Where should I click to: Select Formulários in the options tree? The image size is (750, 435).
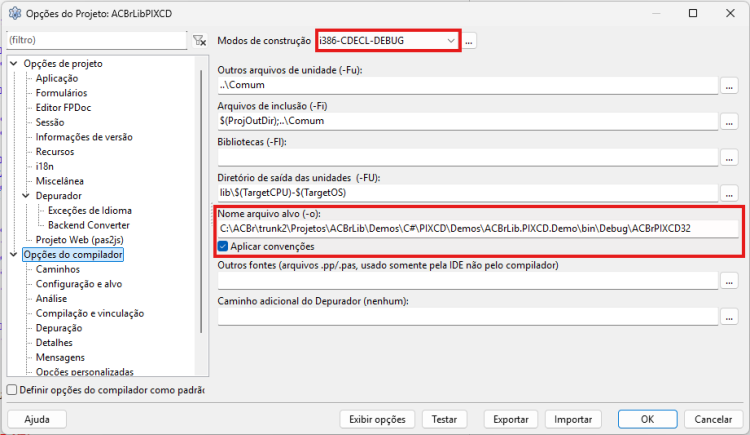point(61,93)
